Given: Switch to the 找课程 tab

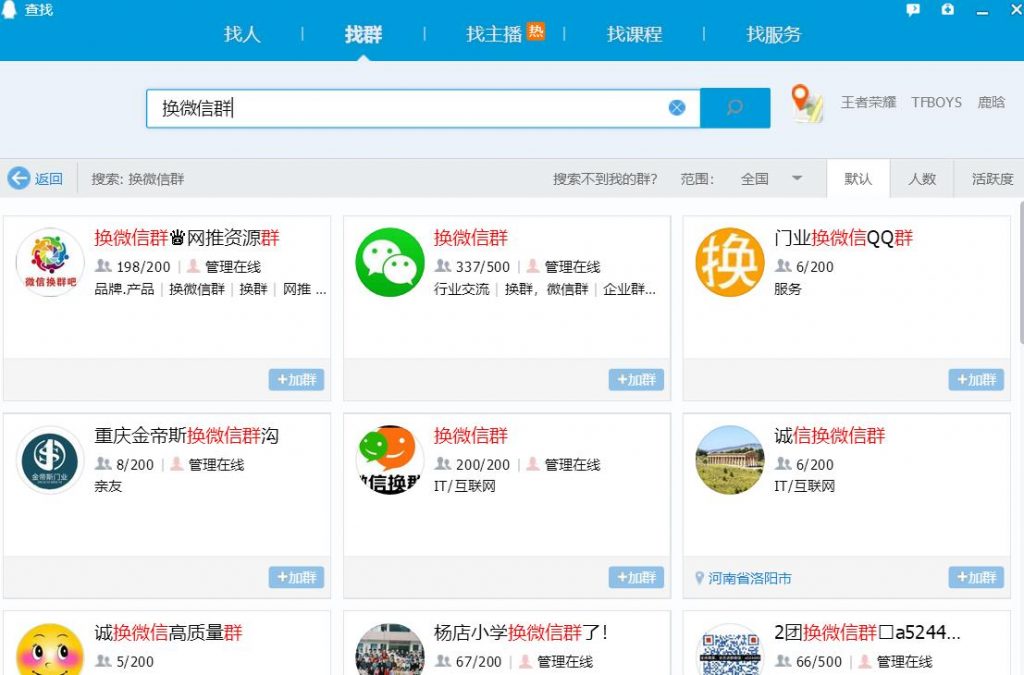Looking at the screenshot, I should [634, 34].
